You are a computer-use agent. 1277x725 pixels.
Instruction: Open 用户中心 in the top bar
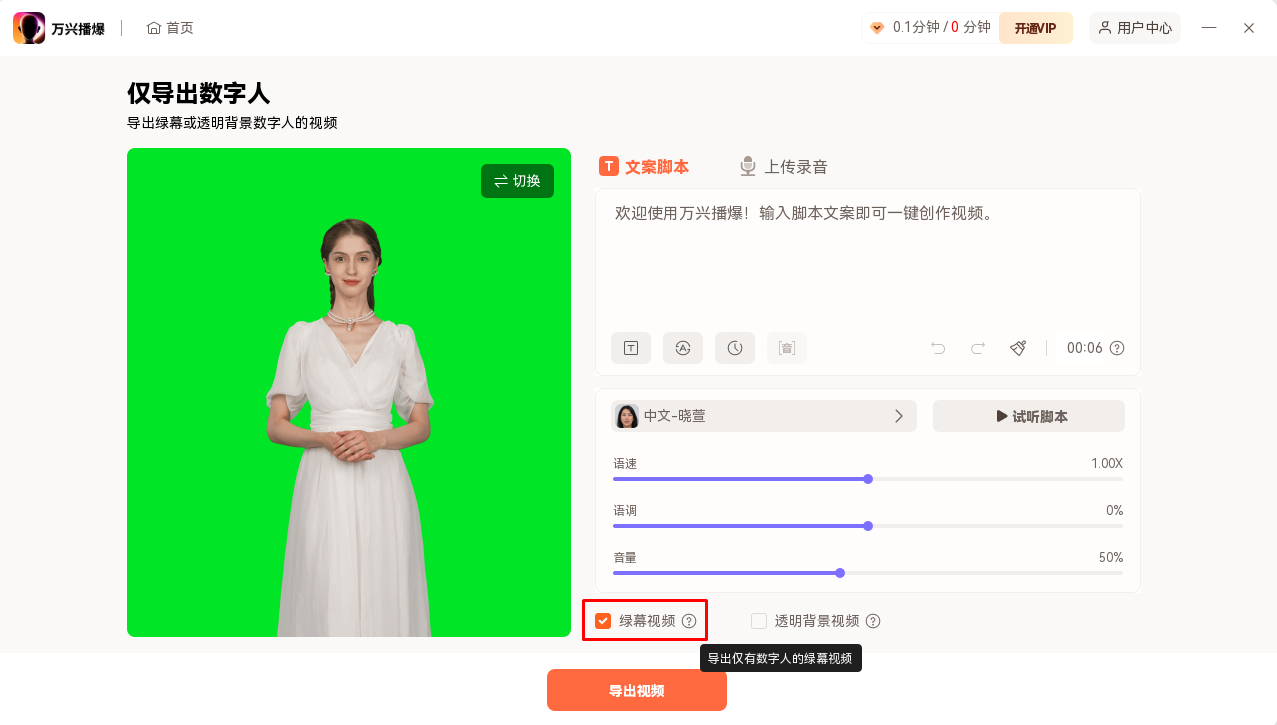point(1134,27)
